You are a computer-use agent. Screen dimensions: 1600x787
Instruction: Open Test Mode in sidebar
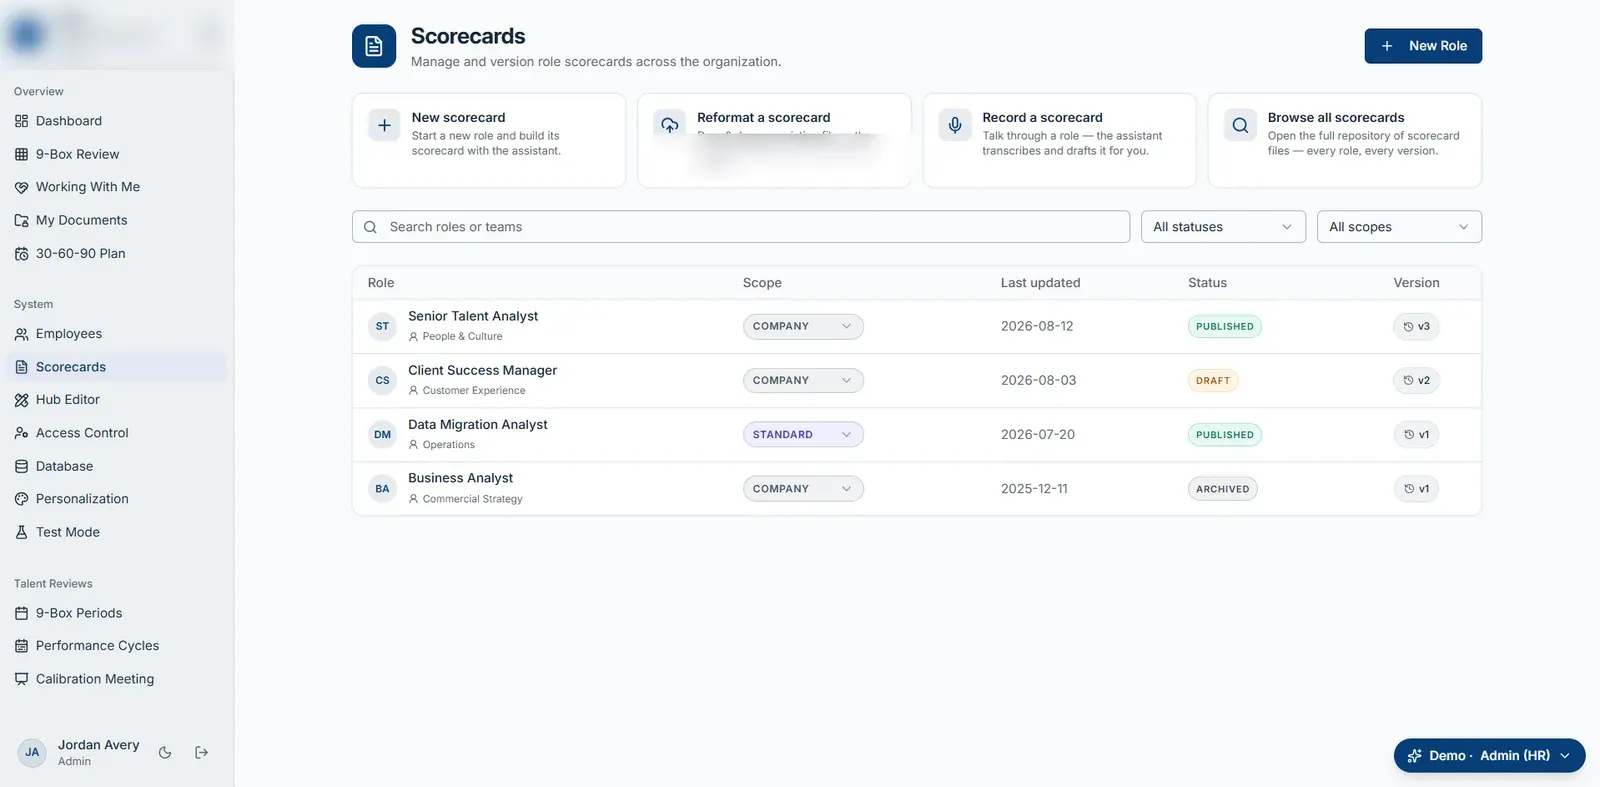(117, 532)
